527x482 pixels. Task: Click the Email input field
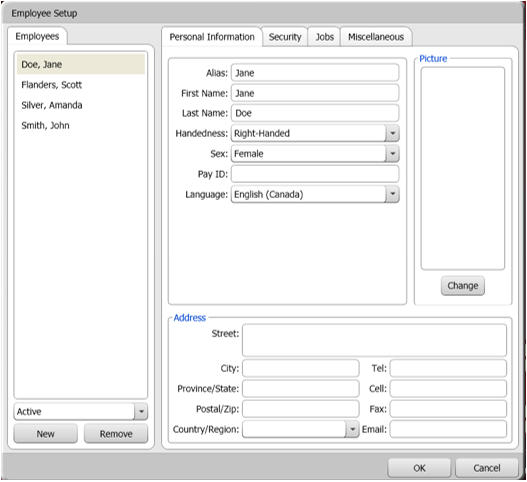pos(448,429)
